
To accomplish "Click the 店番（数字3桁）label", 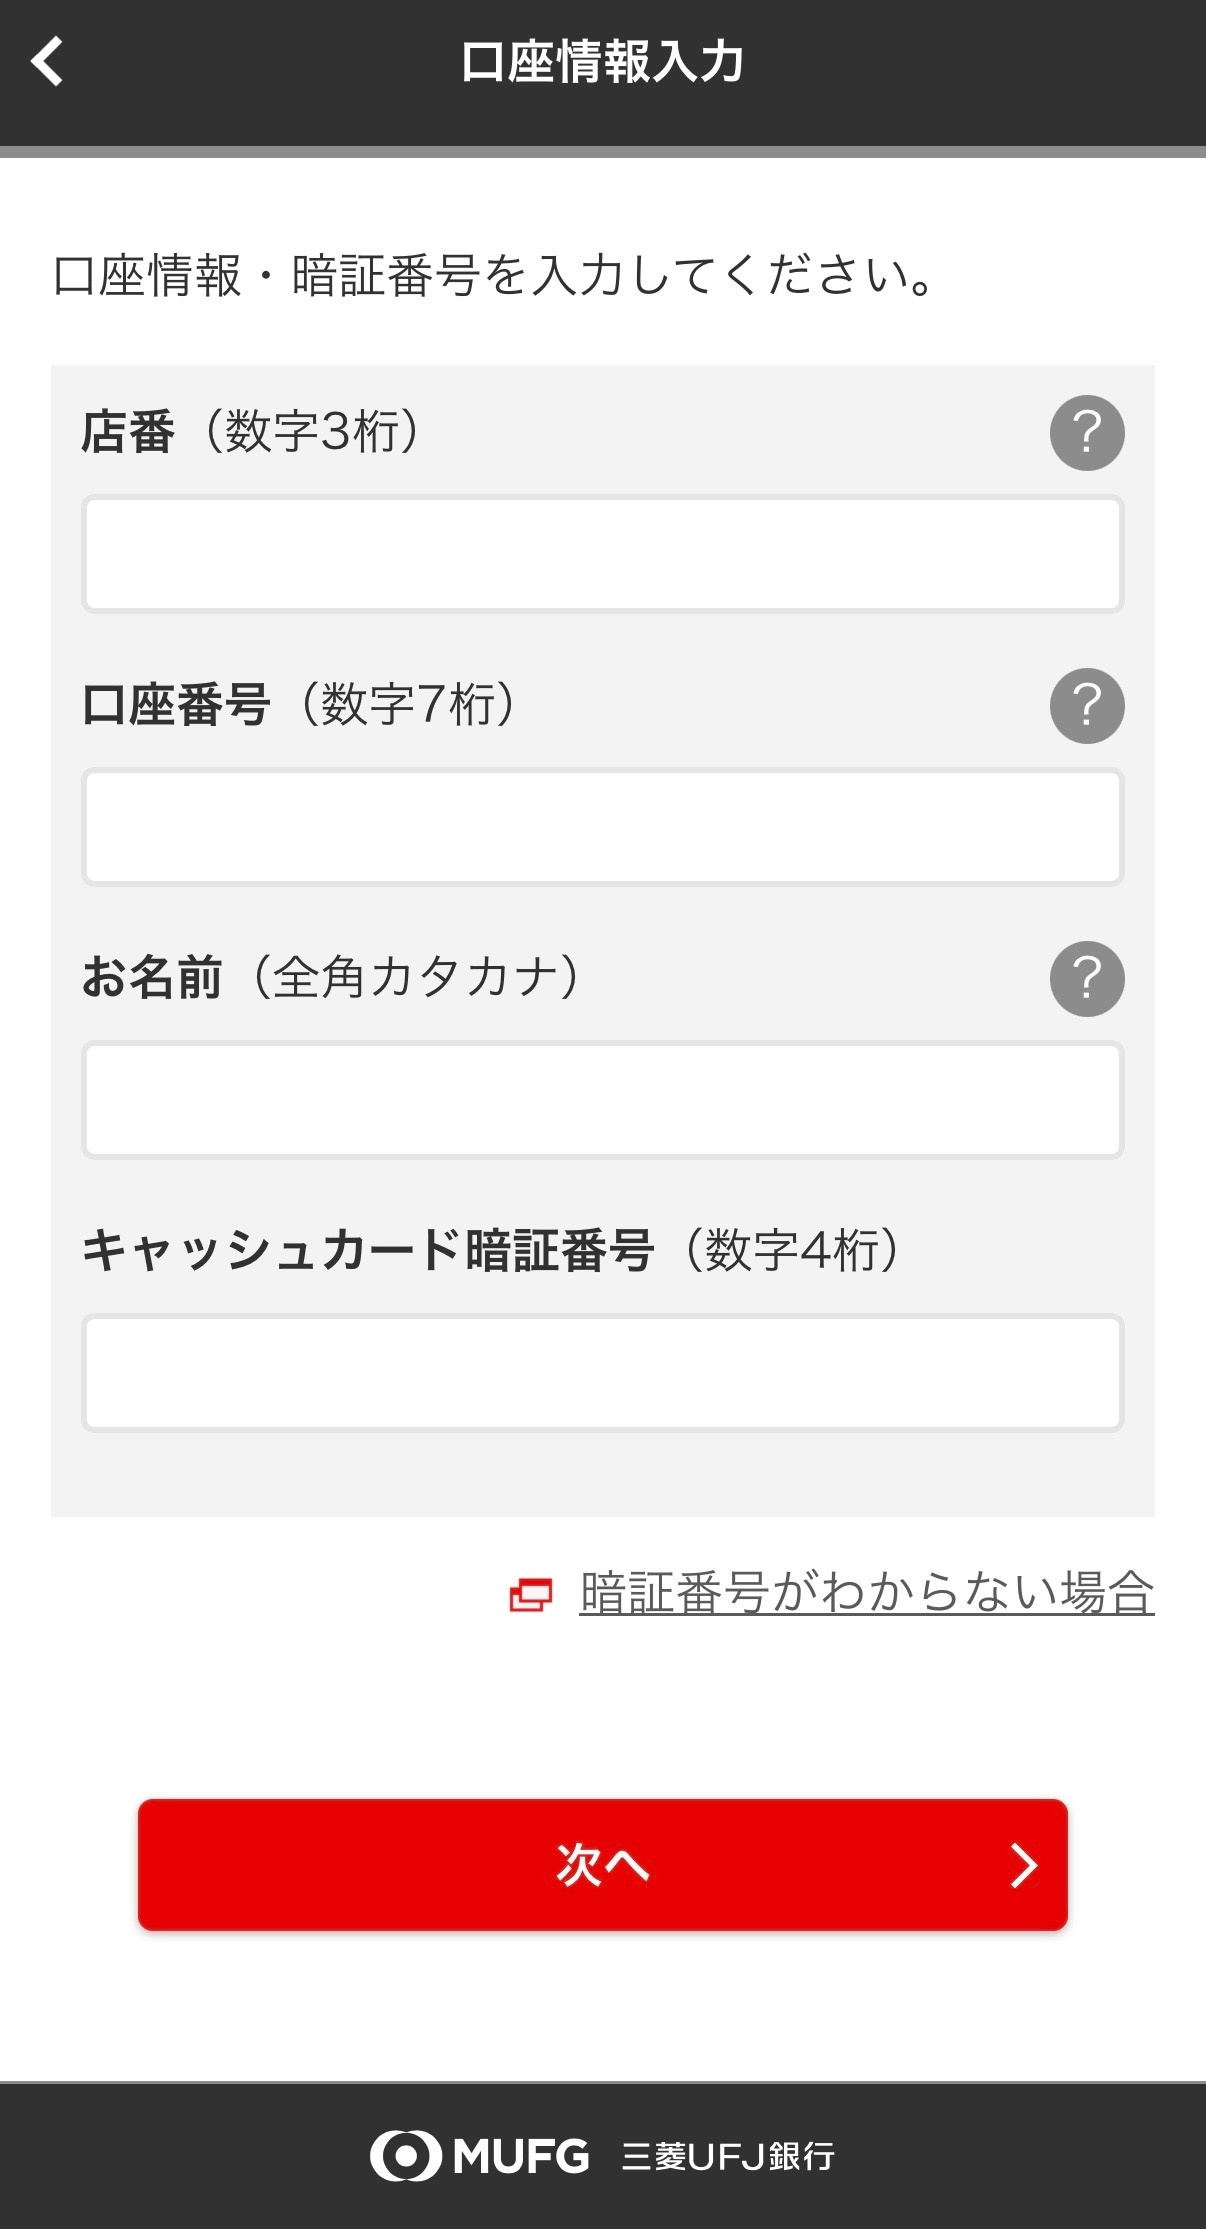I will [x=250, y=432].
